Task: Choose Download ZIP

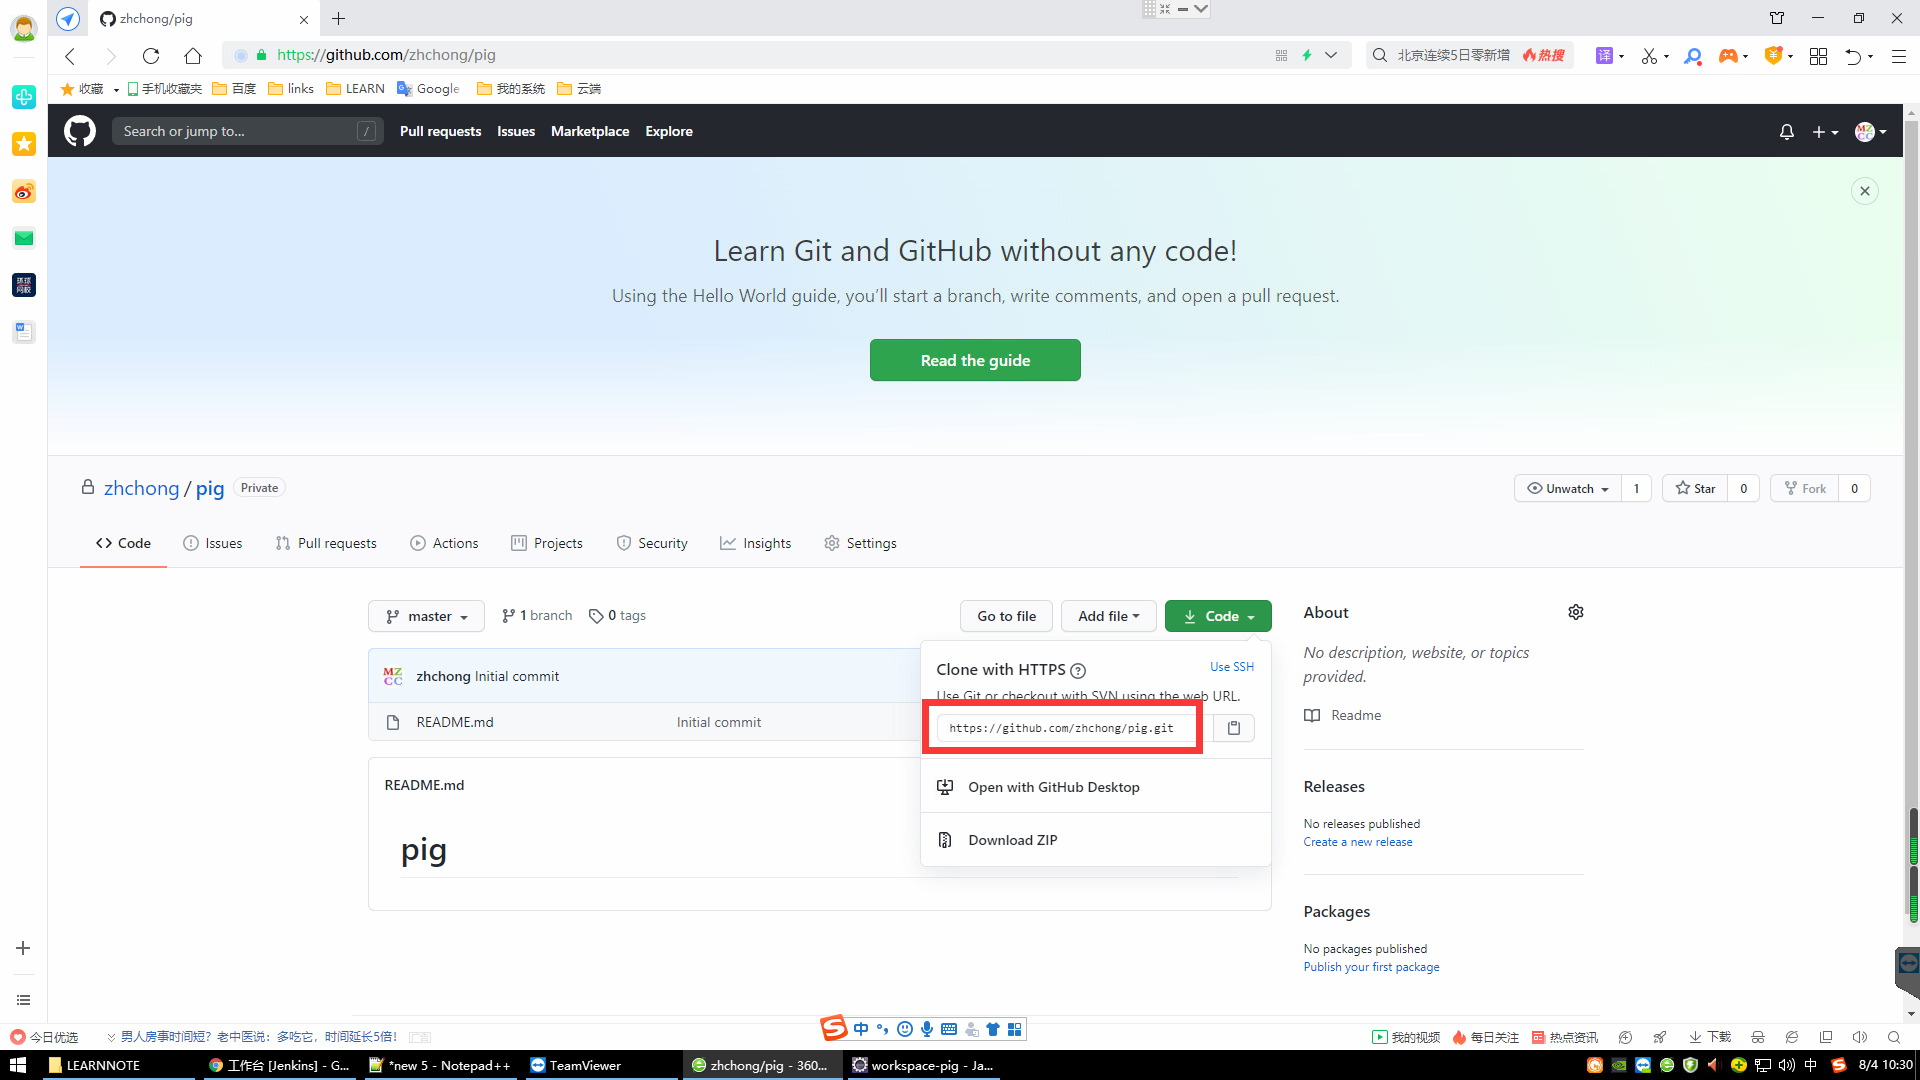Action: point(1096,840)
